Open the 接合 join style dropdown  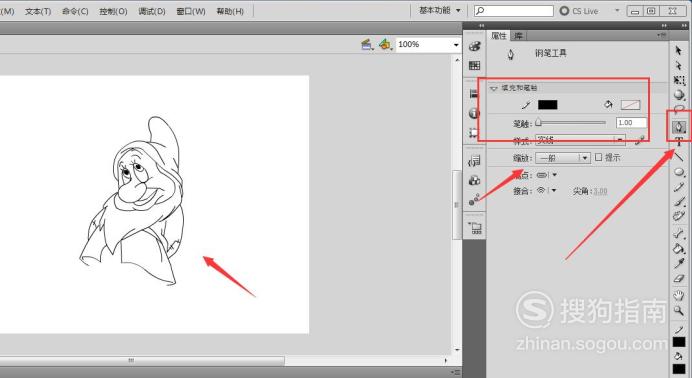tap(546, 191)
